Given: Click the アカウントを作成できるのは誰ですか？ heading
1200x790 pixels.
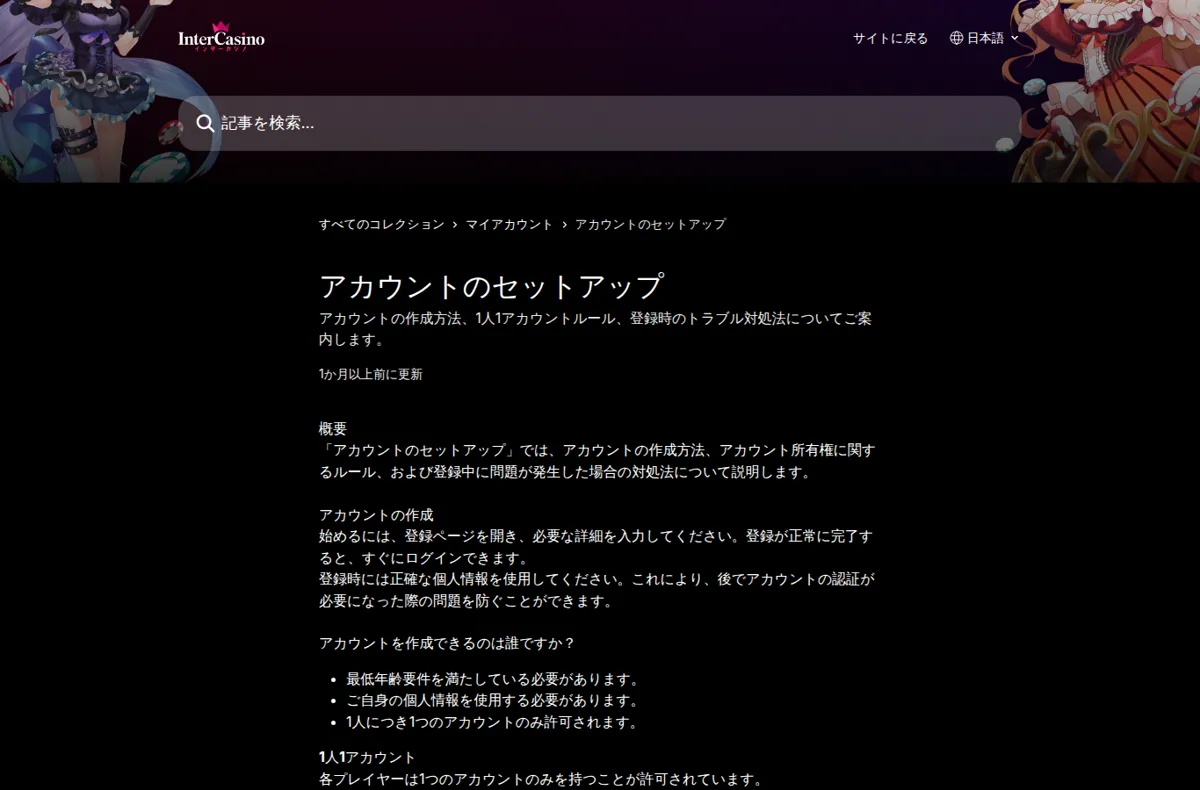Looking at the screenshot, I should (447, 643).
